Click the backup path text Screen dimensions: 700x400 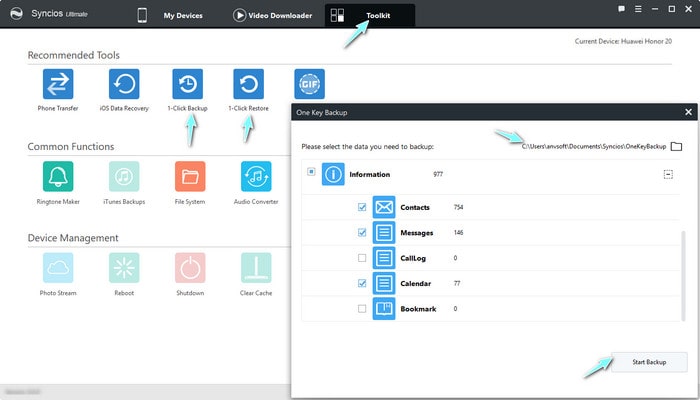point(594,146)
